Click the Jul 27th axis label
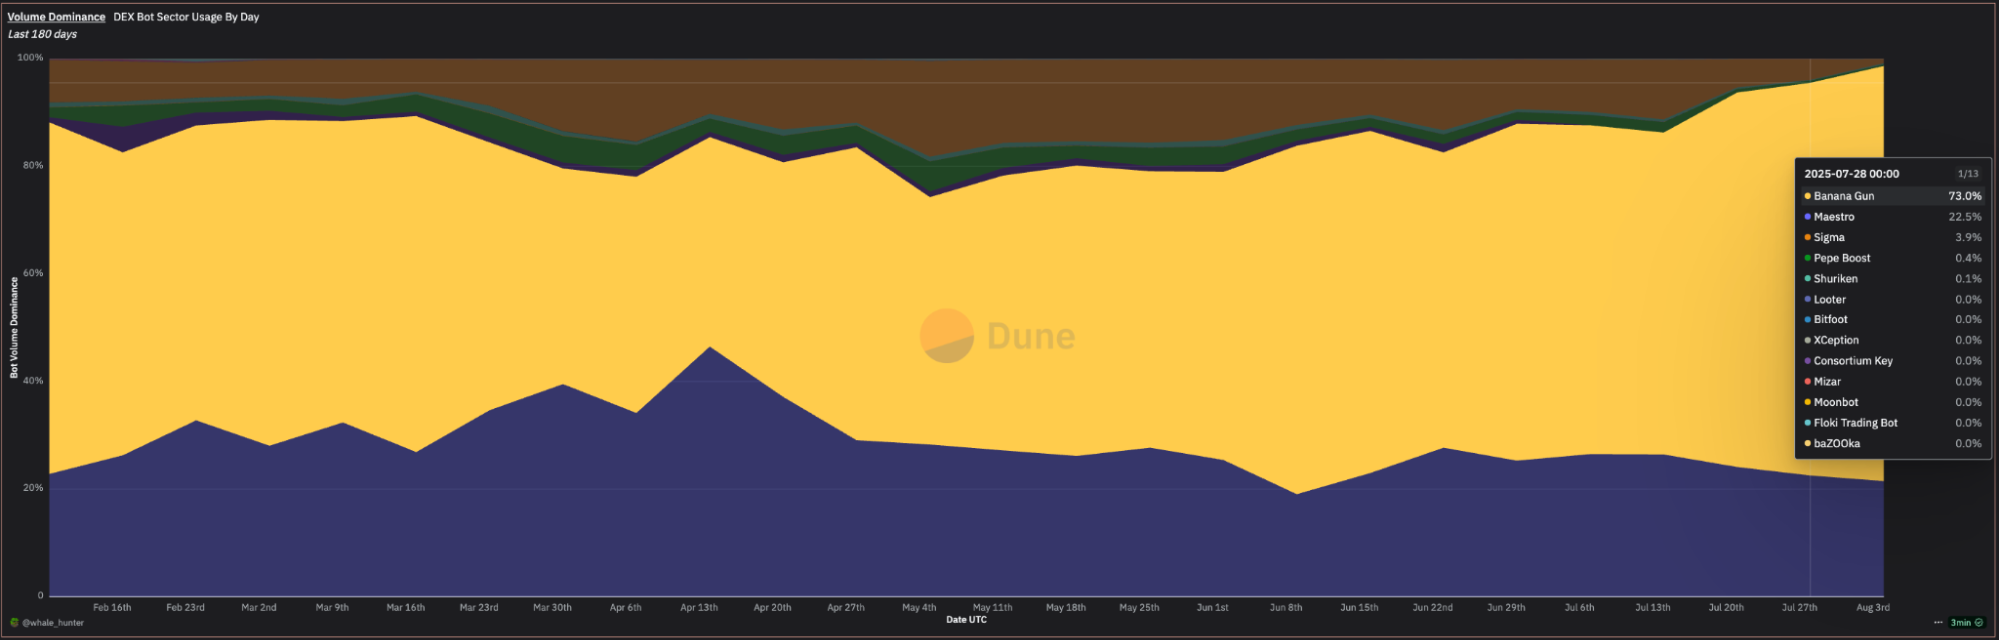Image resolution: width=1999 pixels, height=641 pixels. click(1800, 608)
